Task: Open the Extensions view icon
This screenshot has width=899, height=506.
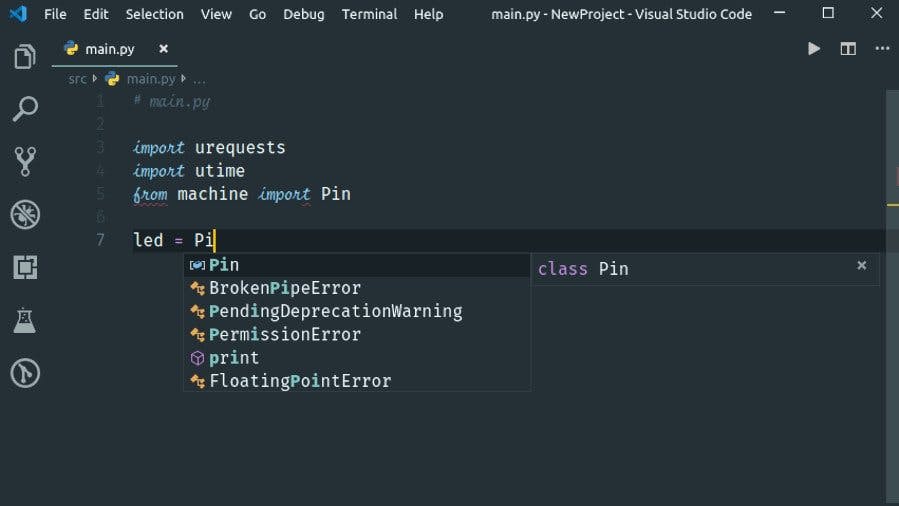Action: pyautogui.click(x=25, y=267)
